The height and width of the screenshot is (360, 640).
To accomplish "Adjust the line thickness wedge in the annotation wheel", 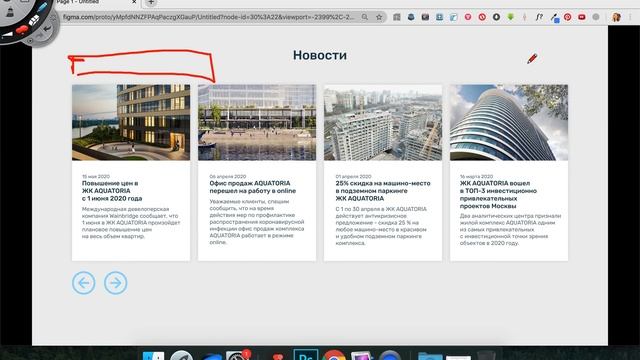I will [7, 35].
